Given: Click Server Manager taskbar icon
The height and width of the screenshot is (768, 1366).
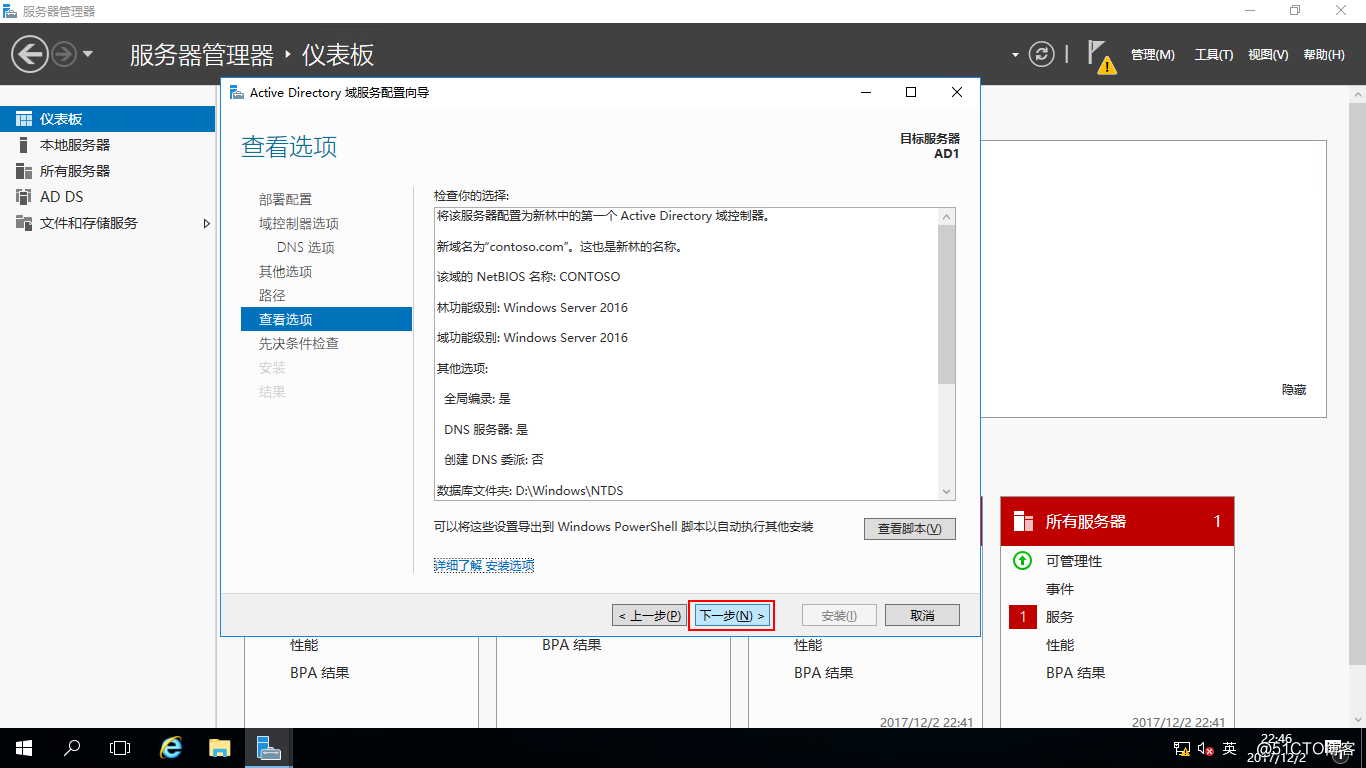Looking at the screenshot, I should [x=268, y=748].
